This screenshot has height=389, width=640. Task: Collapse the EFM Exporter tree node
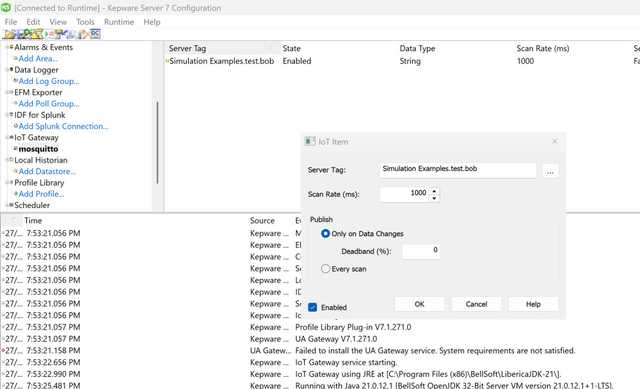[7, 92]
